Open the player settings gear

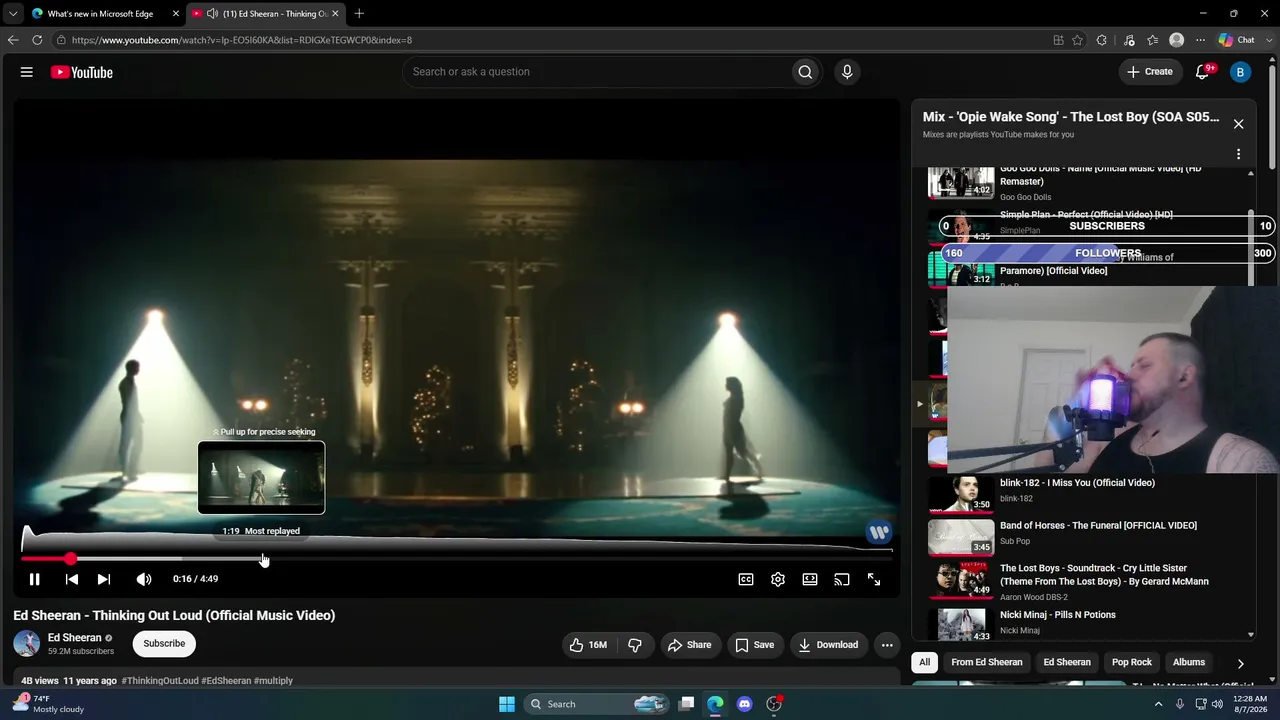pyautogui.click(x=778, y=579)
